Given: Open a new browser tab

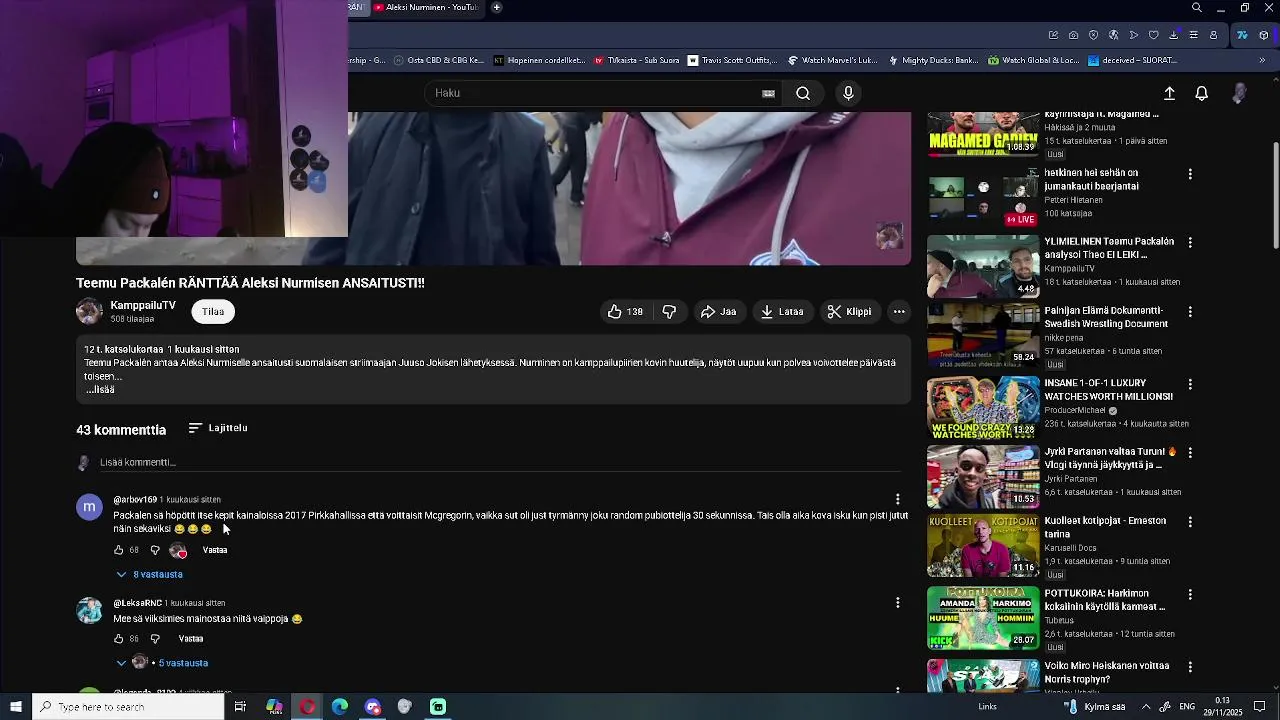Looking at the screenshot, I should coord(497,7).
